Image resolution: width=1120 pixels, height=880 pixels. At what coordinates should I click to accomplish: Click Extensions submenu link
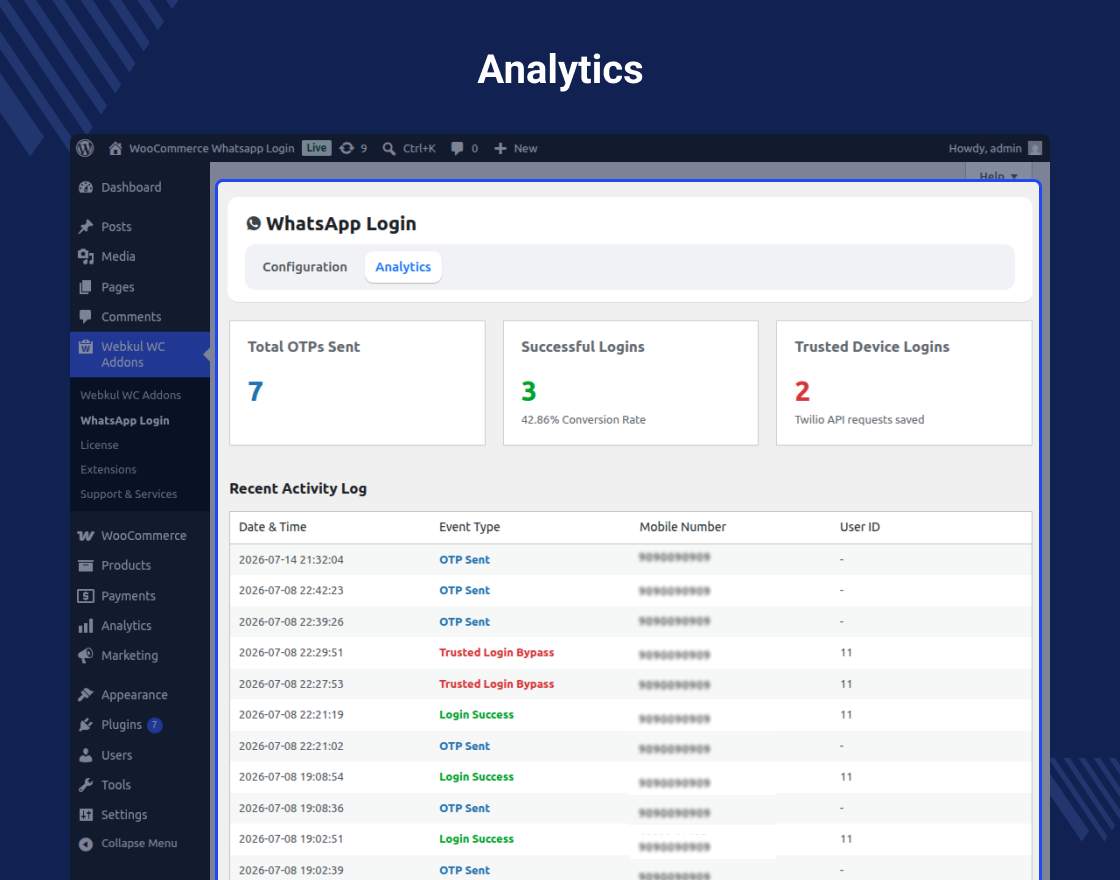point(109,470)
